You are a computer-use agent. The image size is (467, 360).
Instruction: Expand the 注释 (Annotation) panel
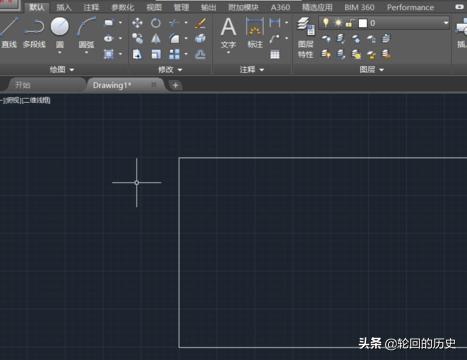coord(252,69)
